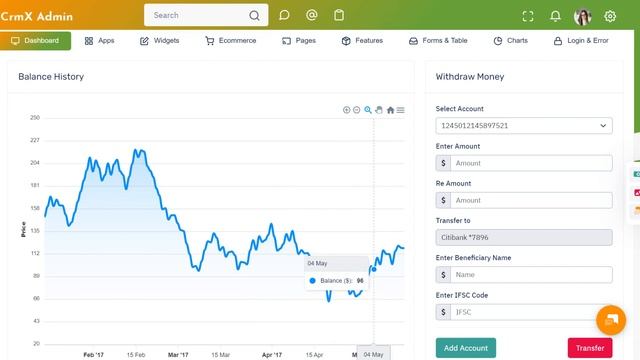Click the Enter IFSC Code label
The height and width of the screenshot is (360, 640).
coord(462,295)
